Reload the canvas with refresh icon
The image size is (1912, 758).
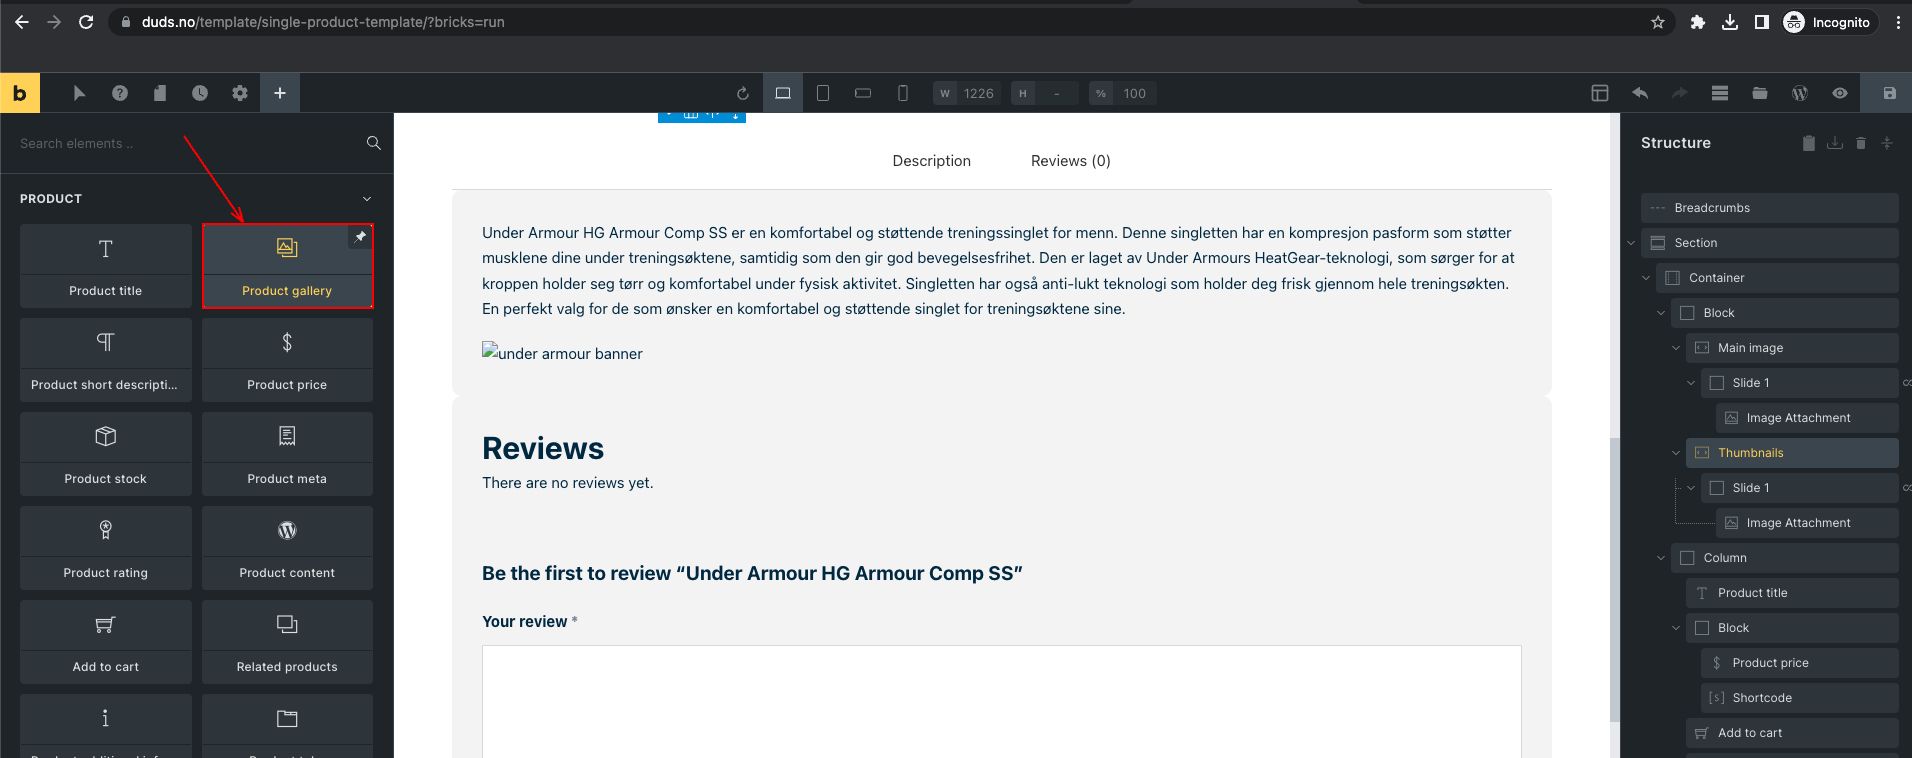[x=743, y=93]
